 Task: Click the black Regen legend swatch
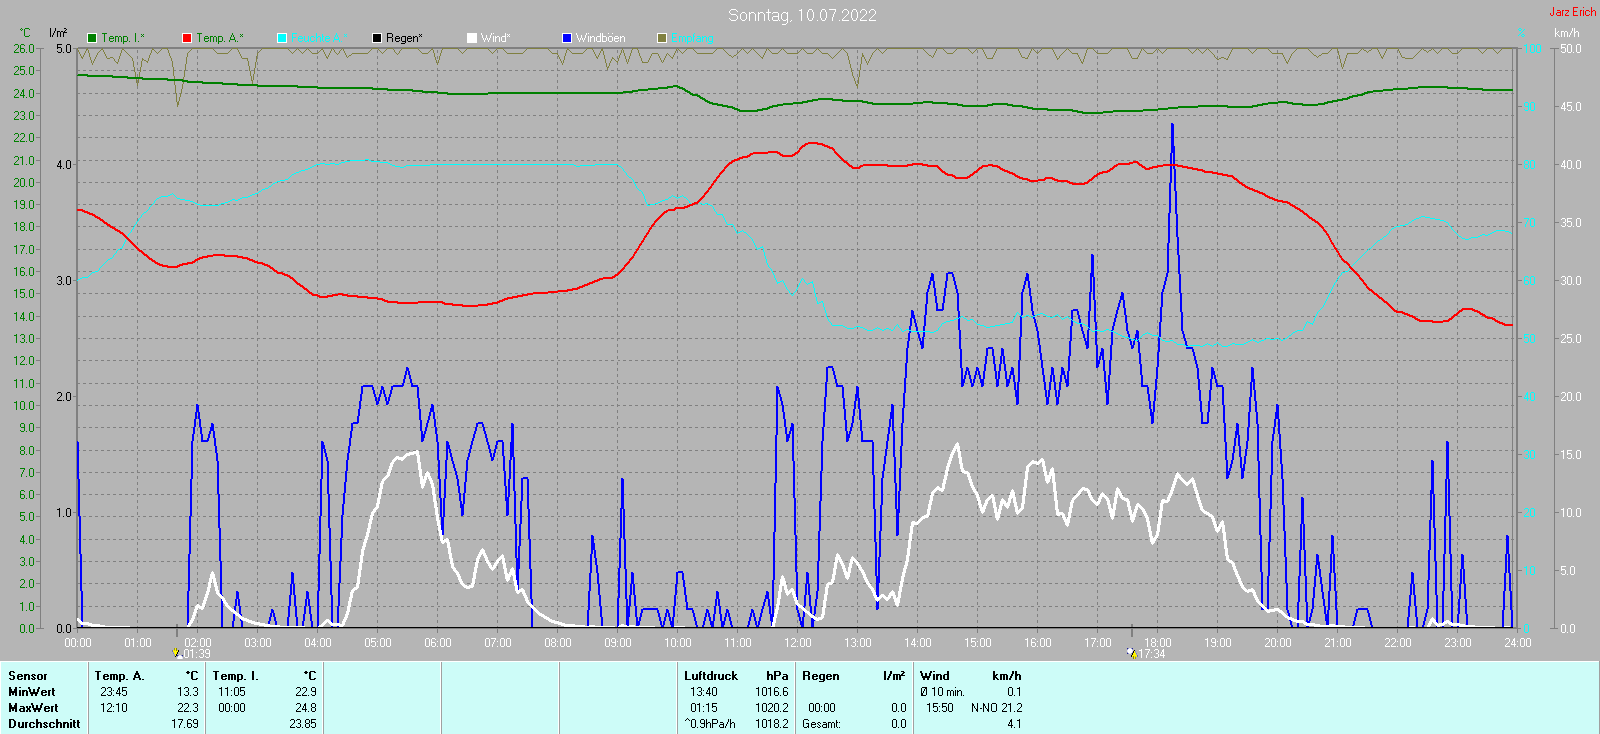[377, 38]
